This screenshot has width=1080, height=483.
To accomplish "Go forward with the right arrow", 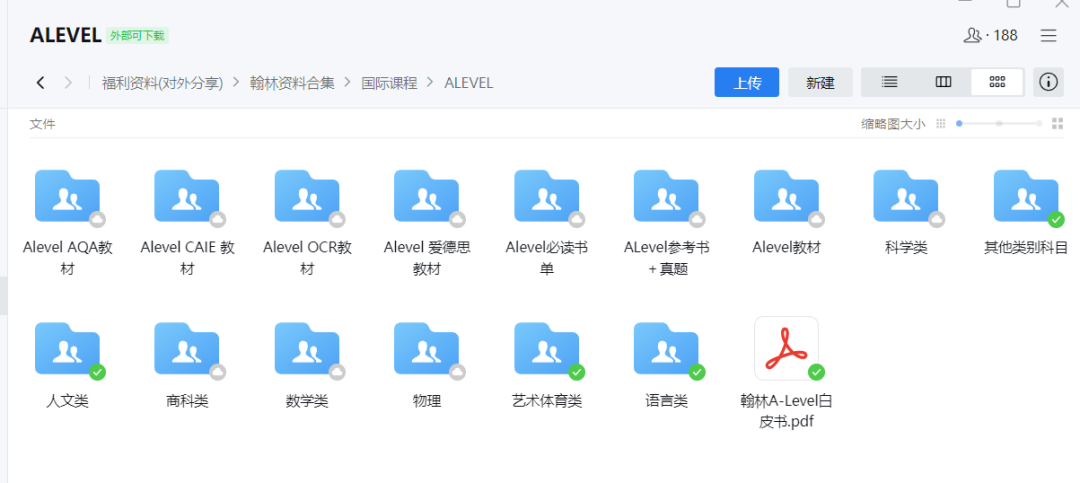I will (x=68, y=83).
